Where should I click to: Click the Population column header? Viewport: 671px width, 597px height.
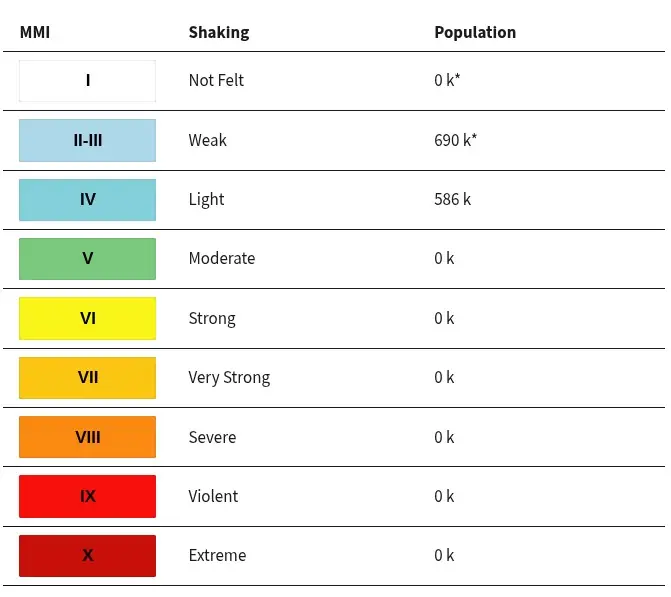475,33
